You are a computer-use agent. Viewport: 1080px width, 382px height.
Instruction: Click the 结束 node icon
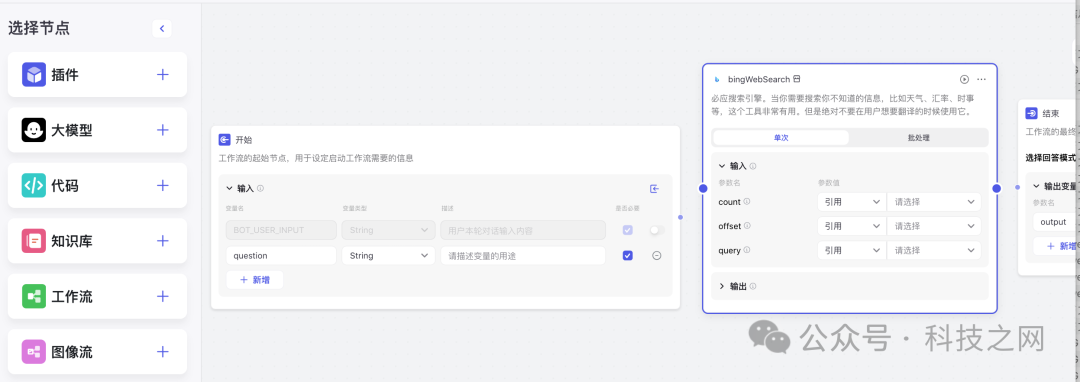click(x=1031, y=114)
